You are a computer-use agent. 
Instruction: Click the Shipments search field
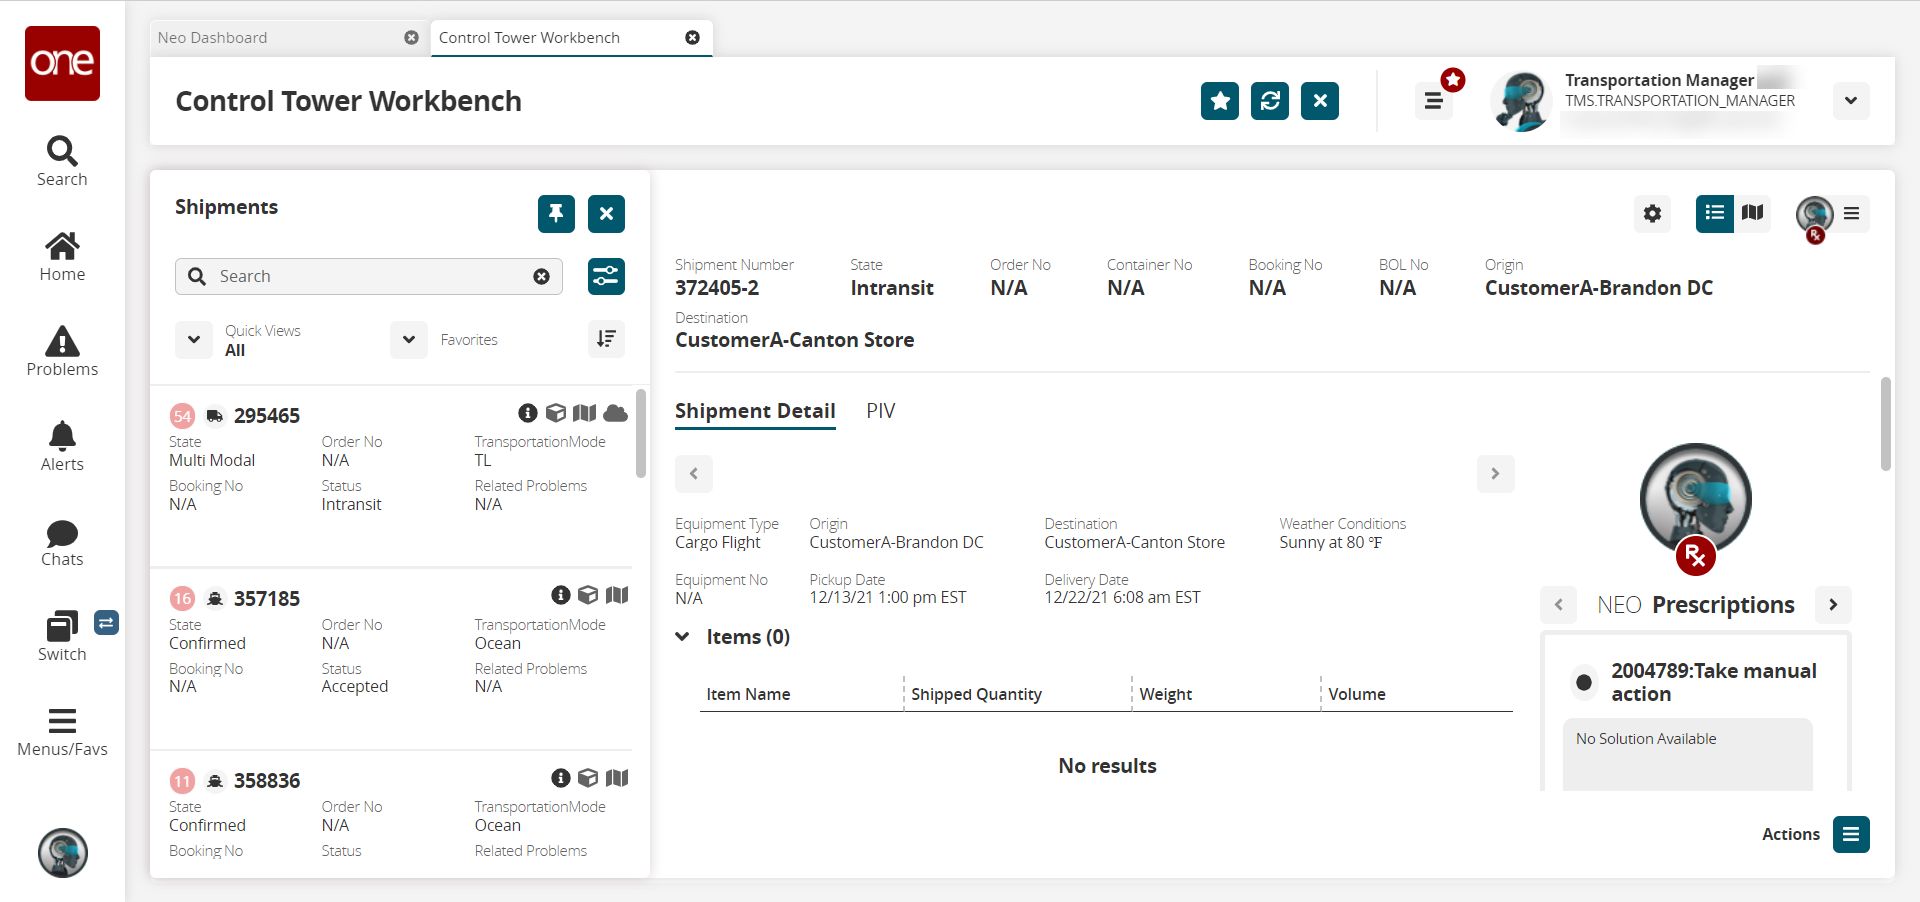[x=370, y=276]
